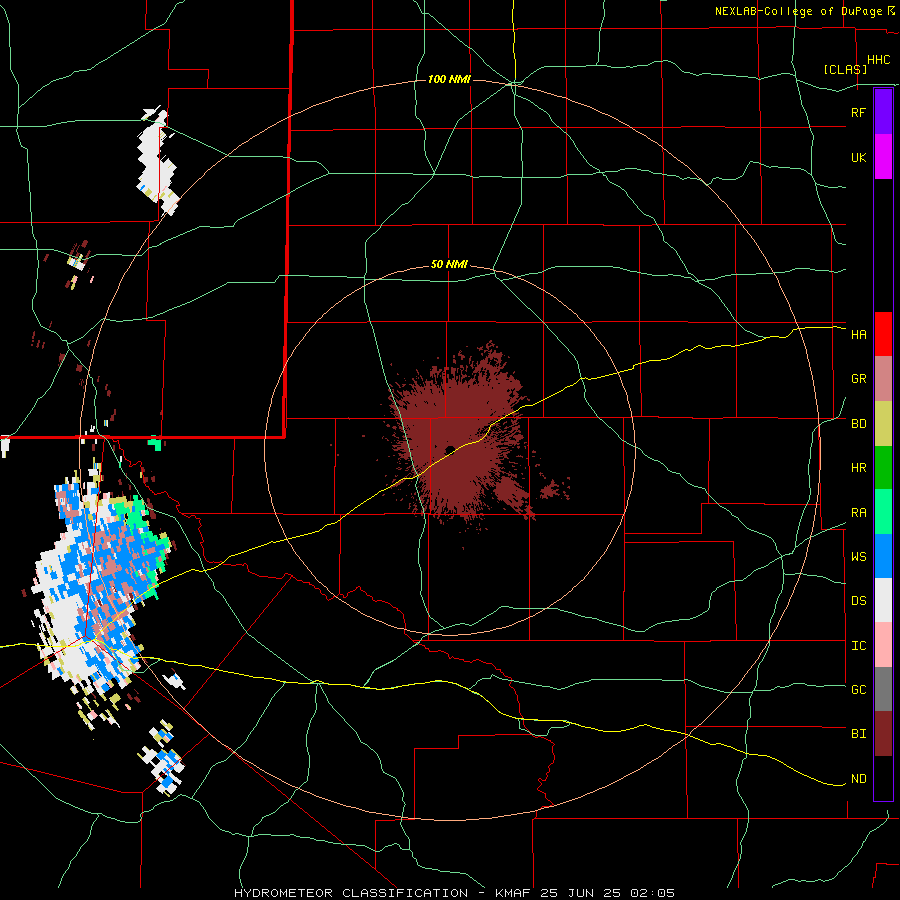This screenshot has height=900, width=900.
Task: Click the dark green HR swatch
Action: click(883, 468)
